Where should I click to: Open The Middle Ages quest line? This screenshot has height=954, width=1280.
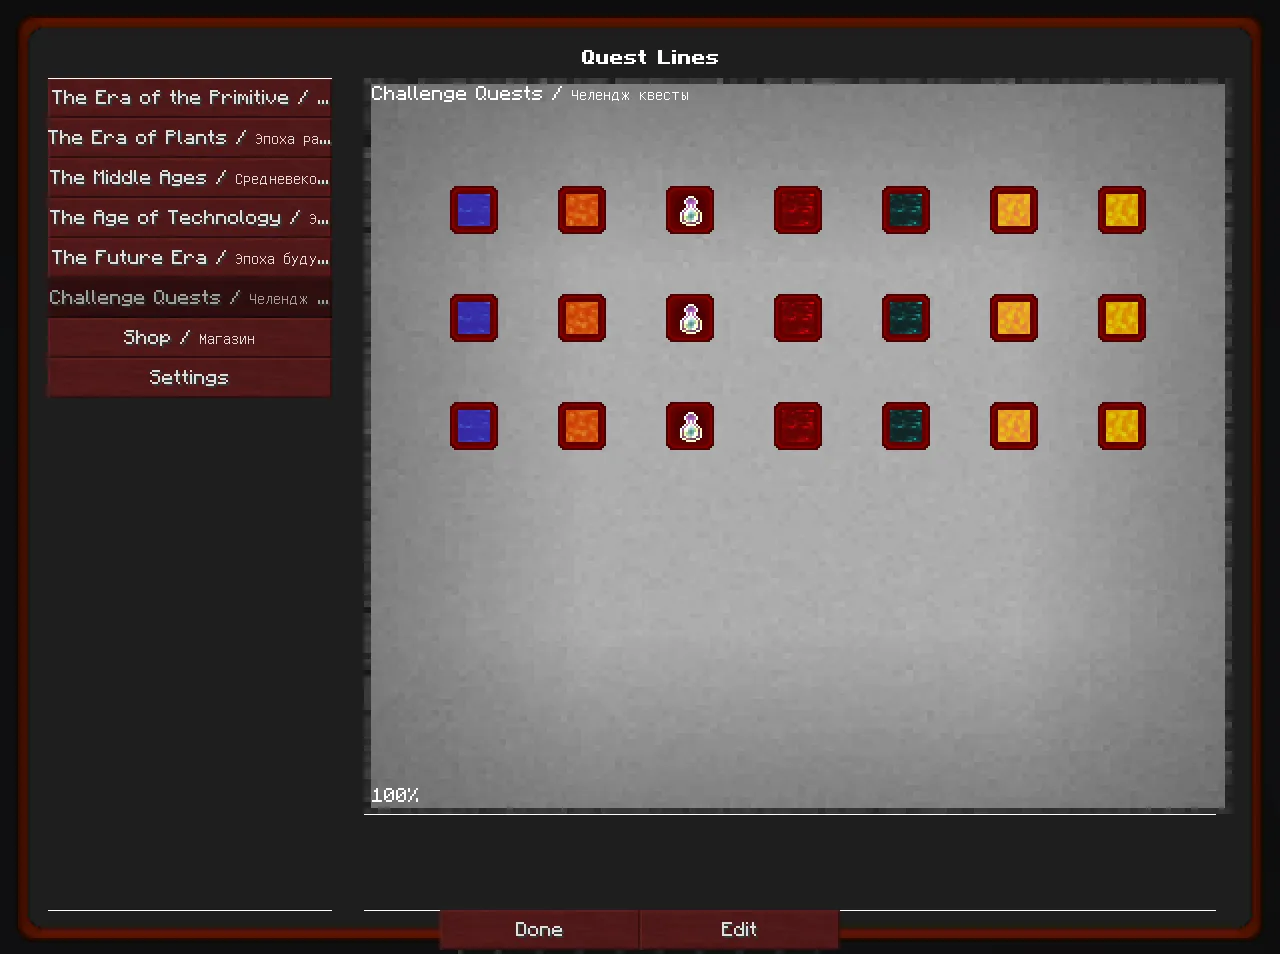pyautogui.click(x=190, y=178)
